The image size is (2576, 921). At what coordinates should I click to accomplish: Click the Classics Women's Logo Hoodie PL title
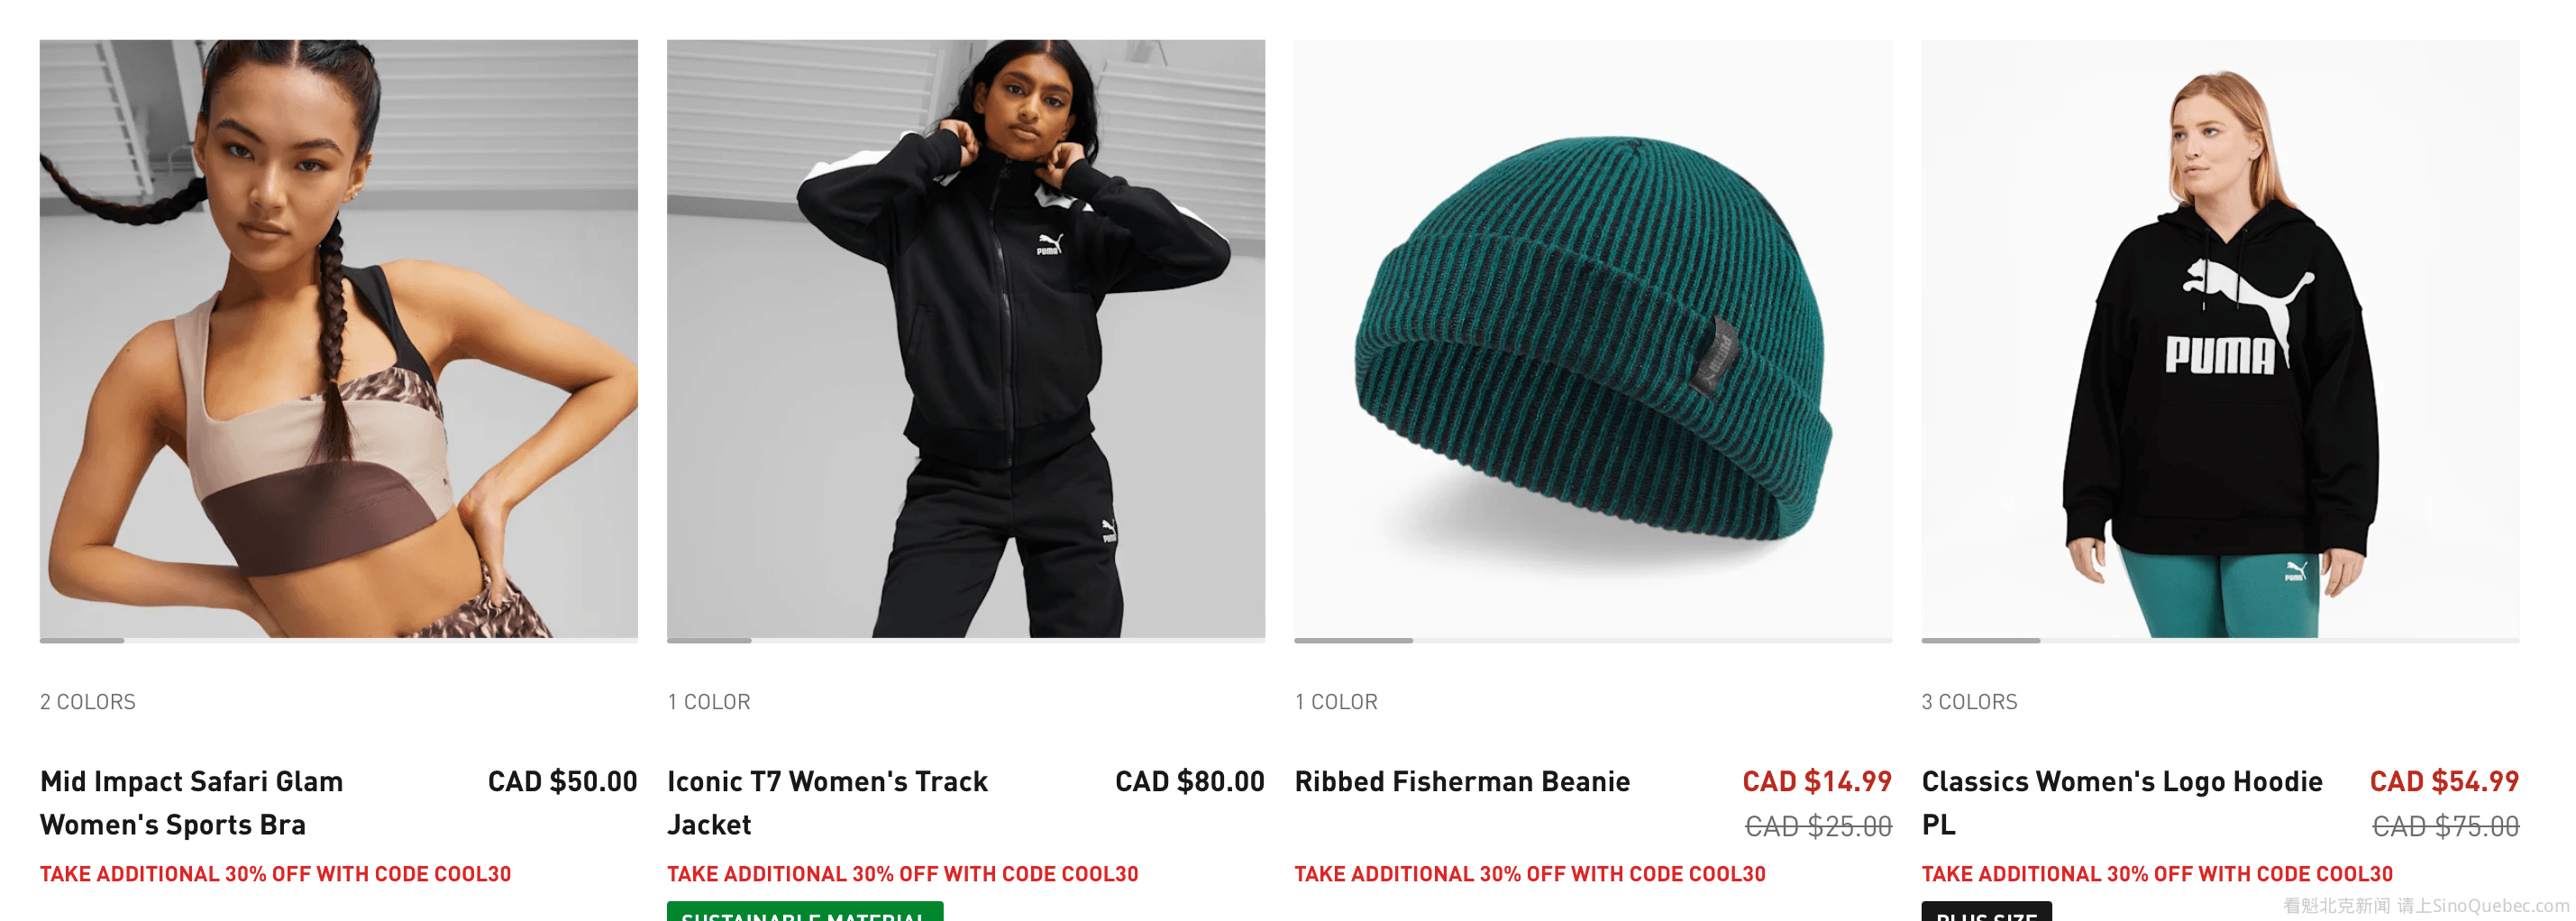[2122, 803]
